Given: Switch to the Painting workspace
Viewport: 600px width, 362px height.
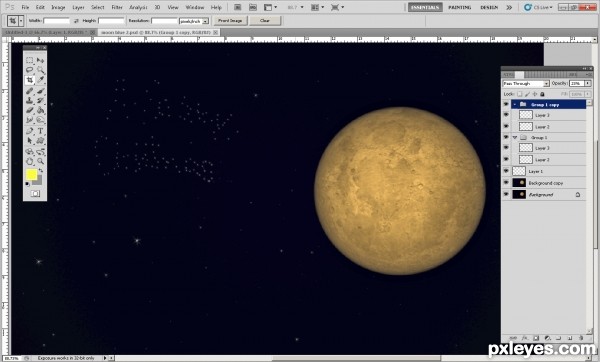Looking at the screenshot, I should pyautogui.click(x=460, y=7).
